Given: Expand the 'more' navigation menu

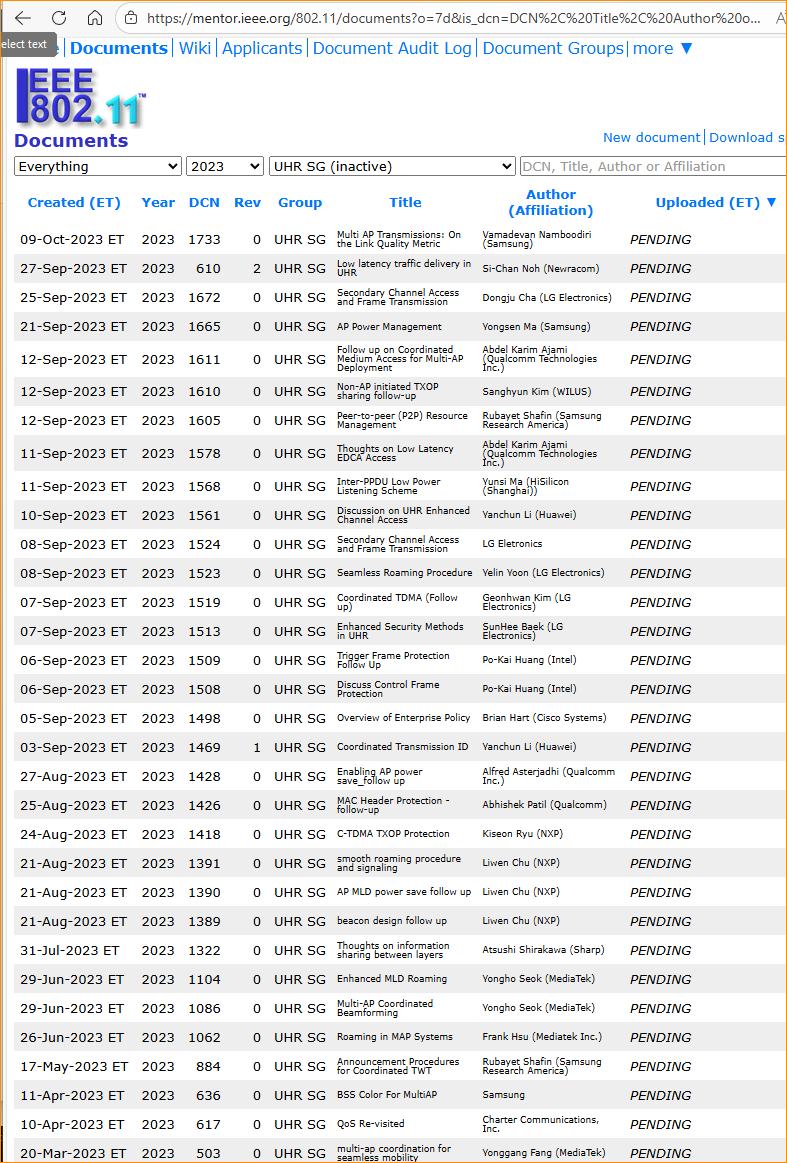Looking at the screenshot, I should point(663,48).
